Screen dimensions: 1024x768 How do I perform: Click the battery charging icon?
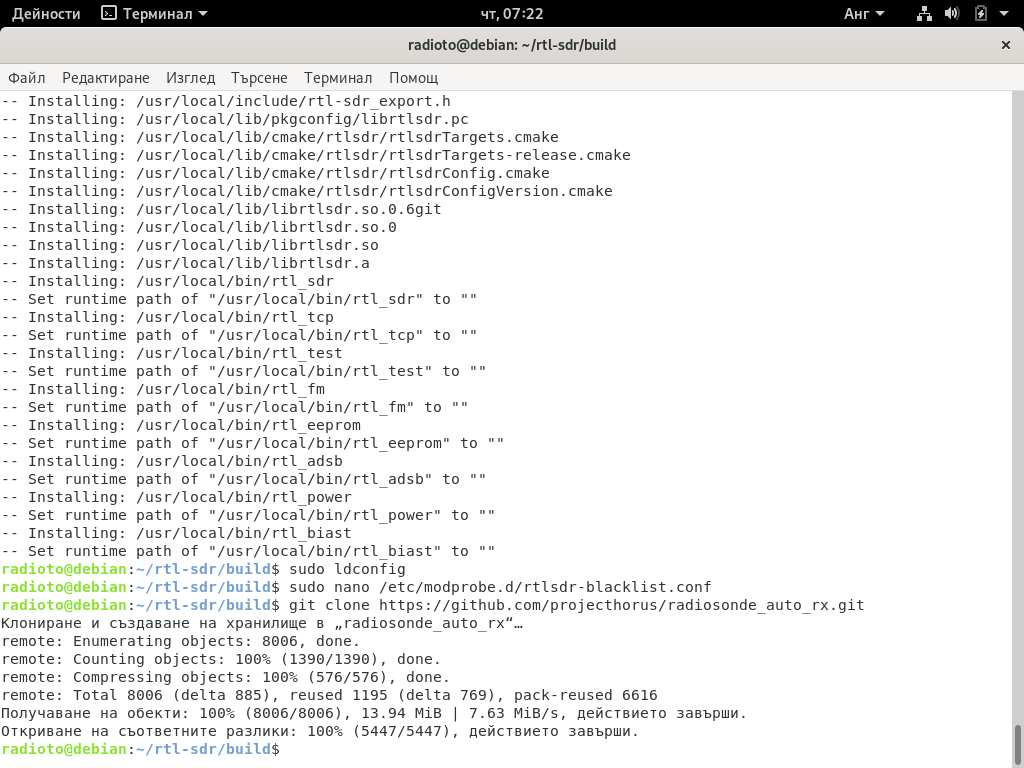coord(980,14)
